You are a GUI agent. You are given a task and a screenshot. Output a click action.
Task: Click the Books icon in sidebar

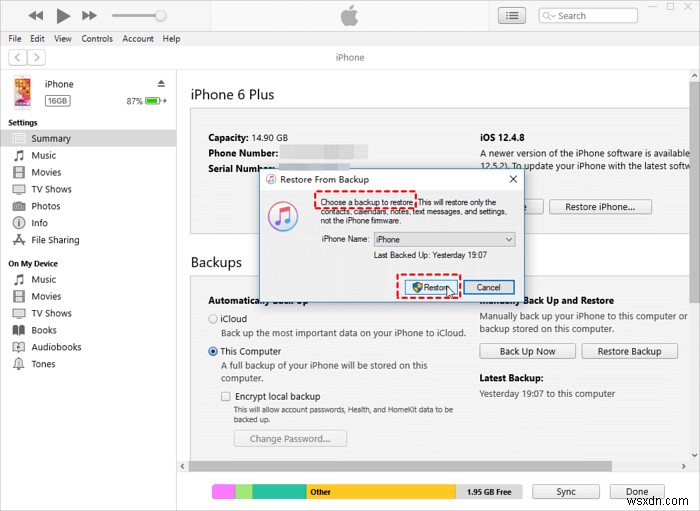pos(19,330)
